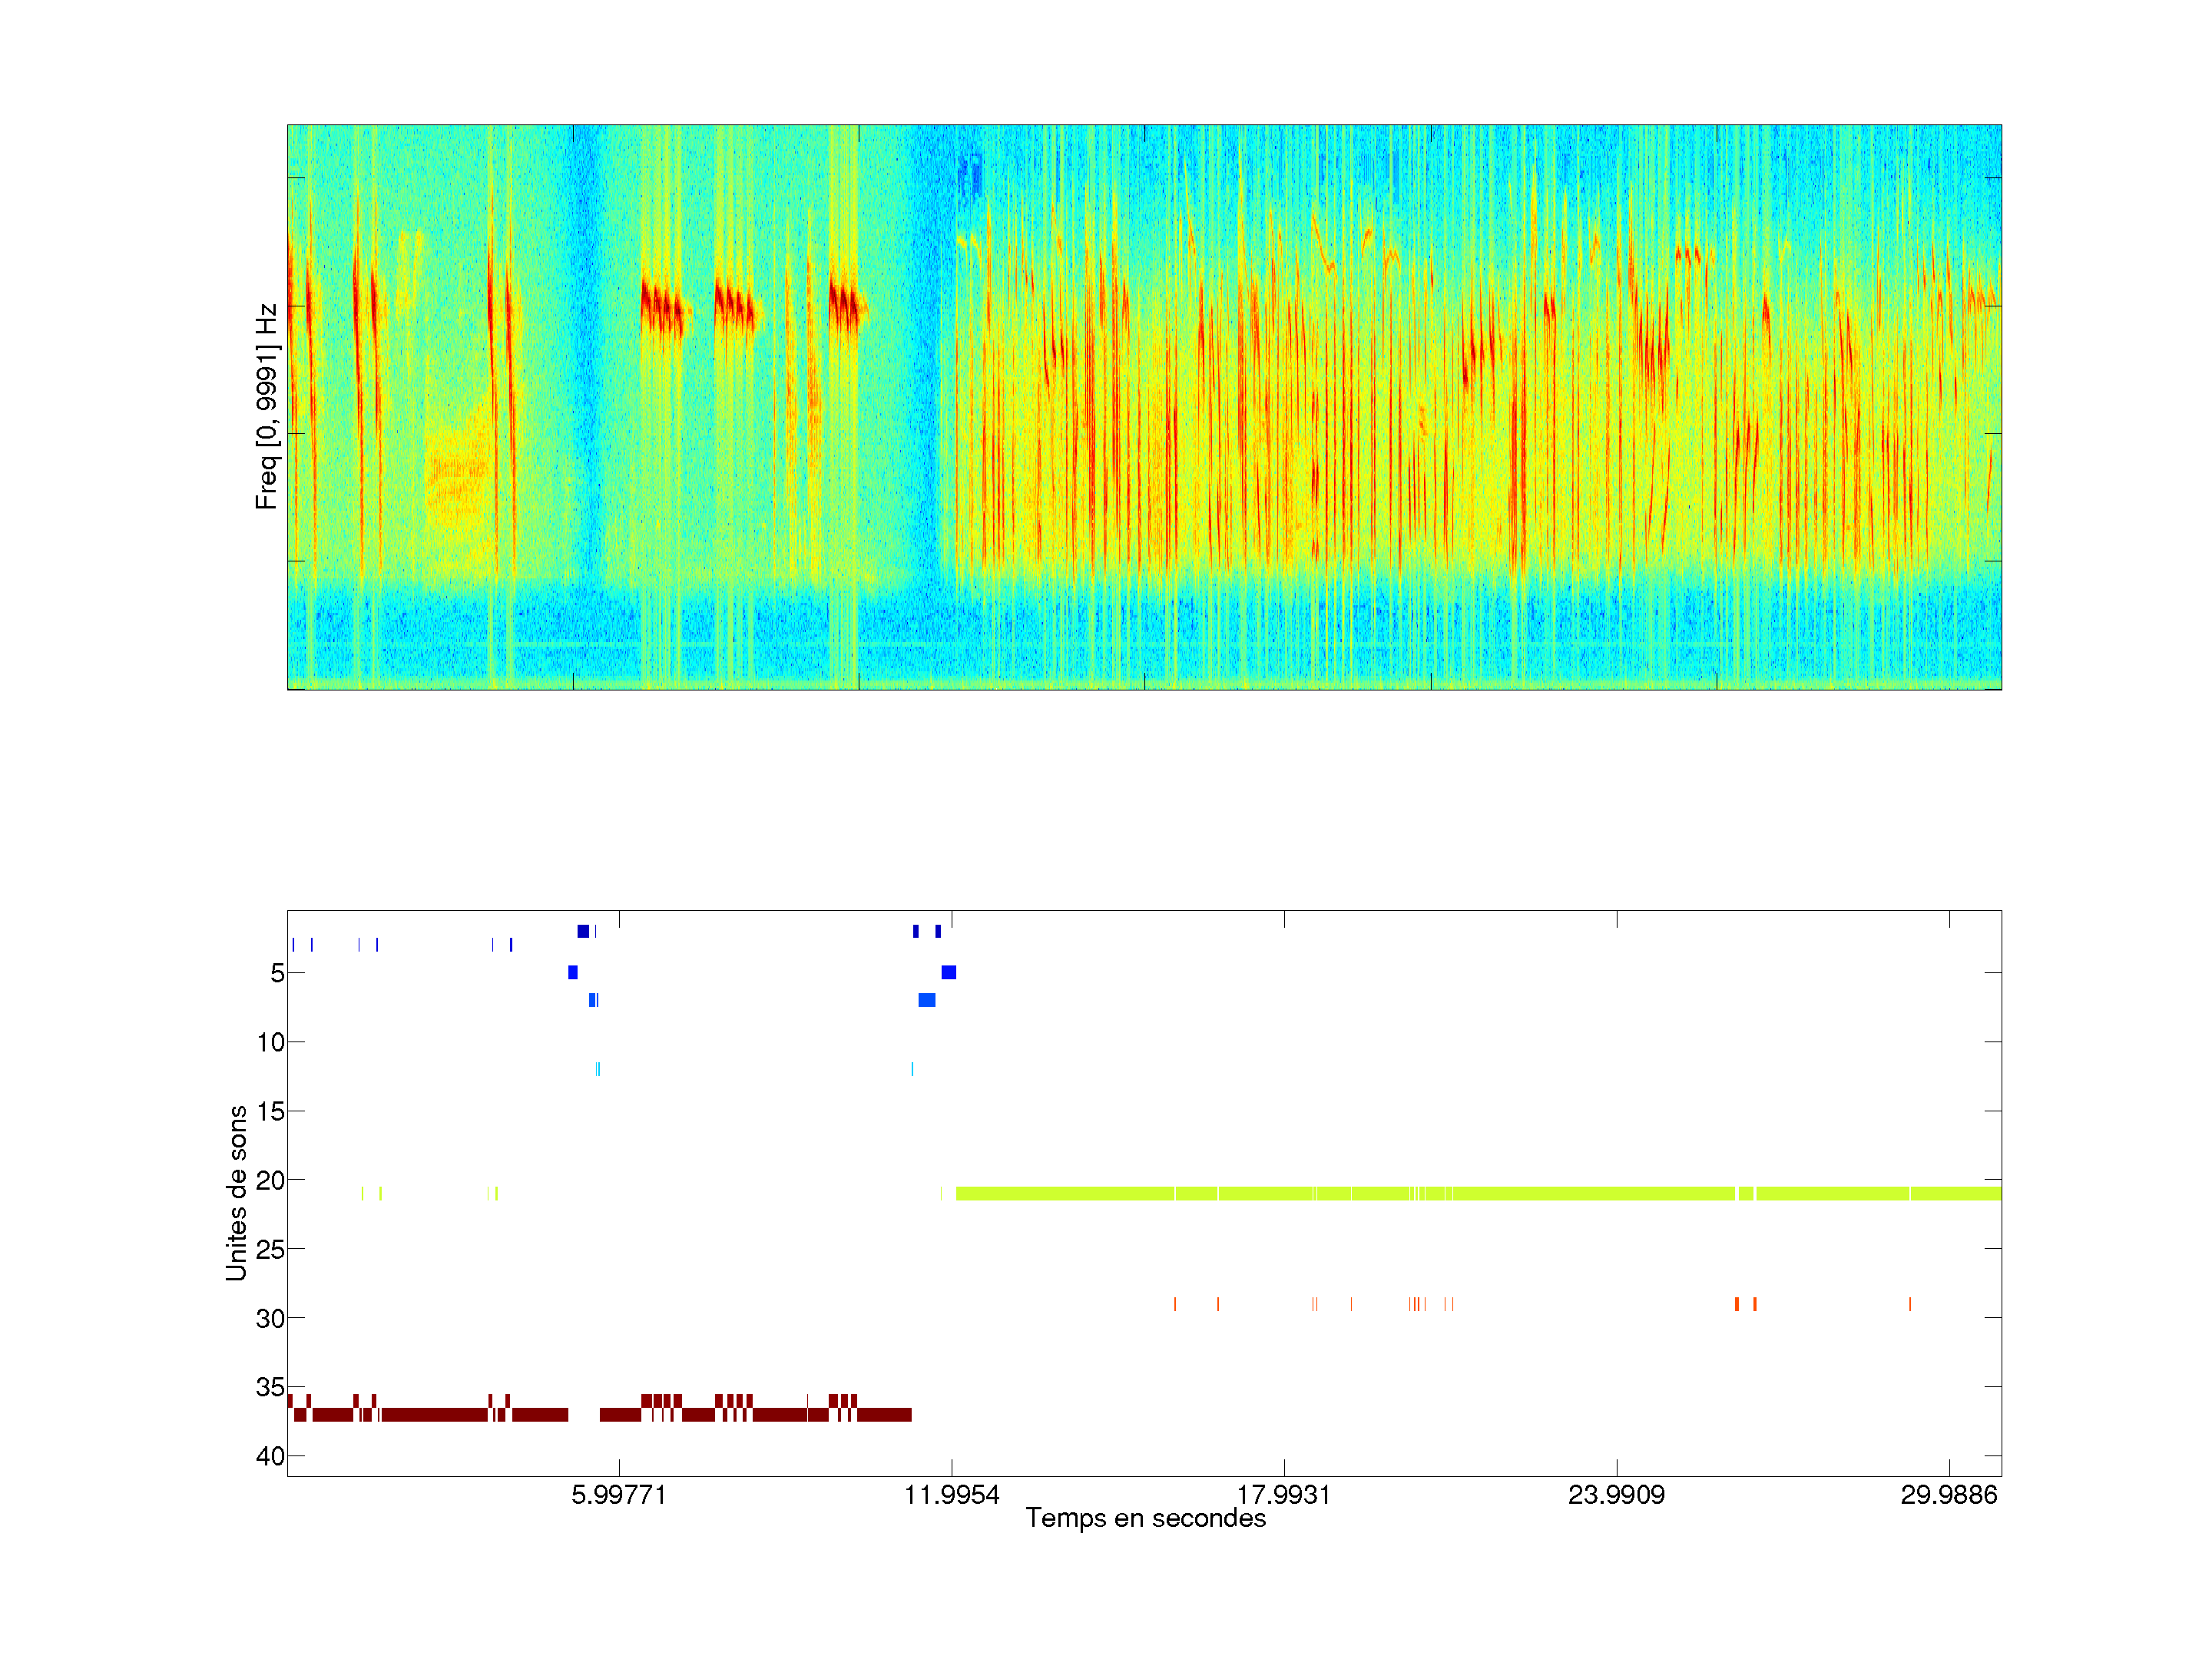Click the wide blue block at unit 7
Image resolution: width=2212 pixels, height=1659 pixels.
tap(926, 1000)
